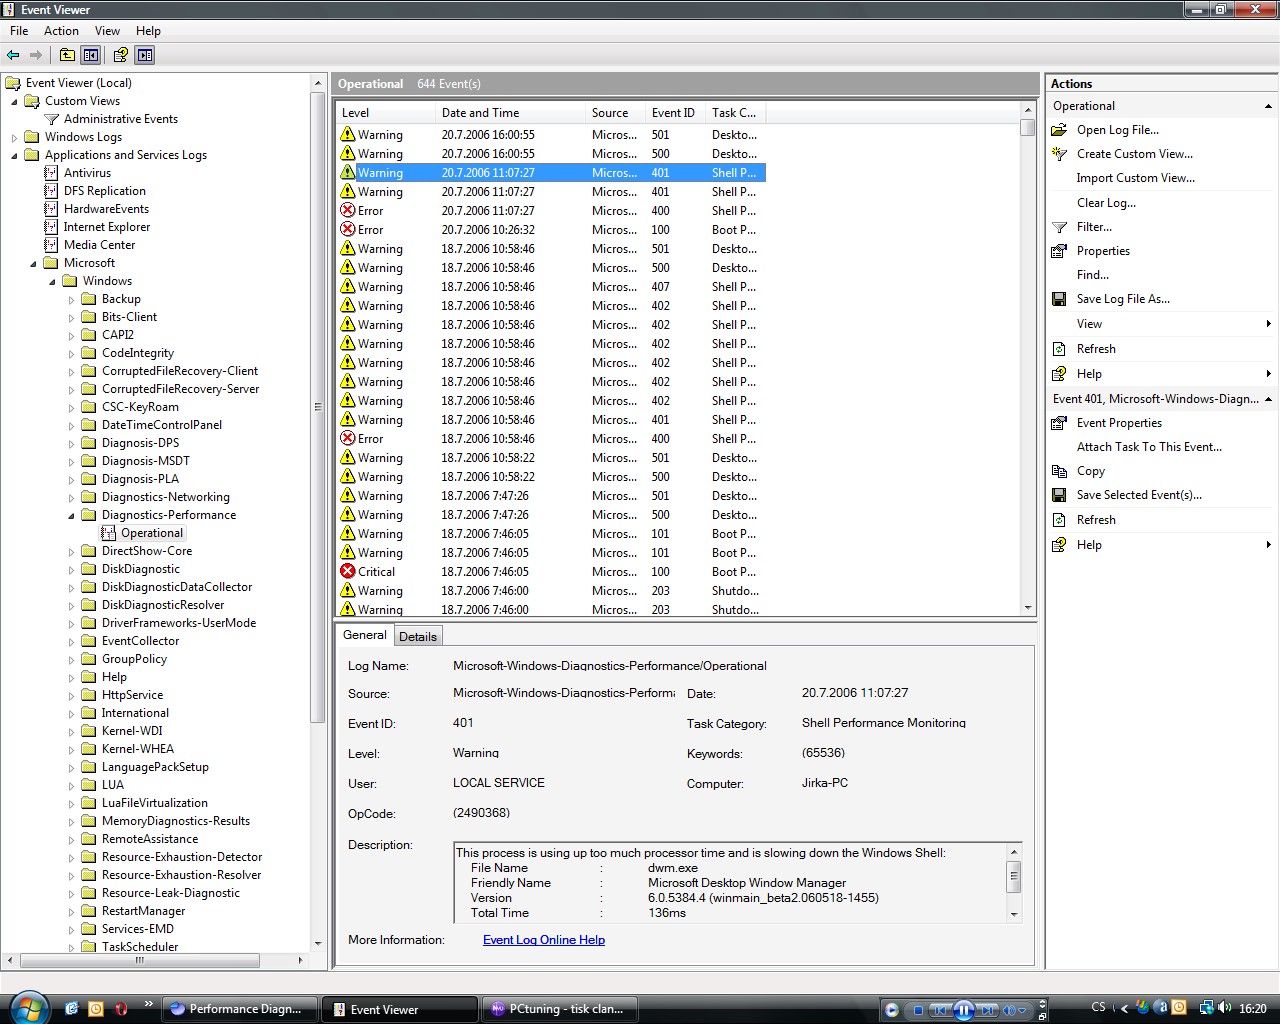1280x1024 pixels.
Task: Expand the Backup folder node
Action: [71, 299]
